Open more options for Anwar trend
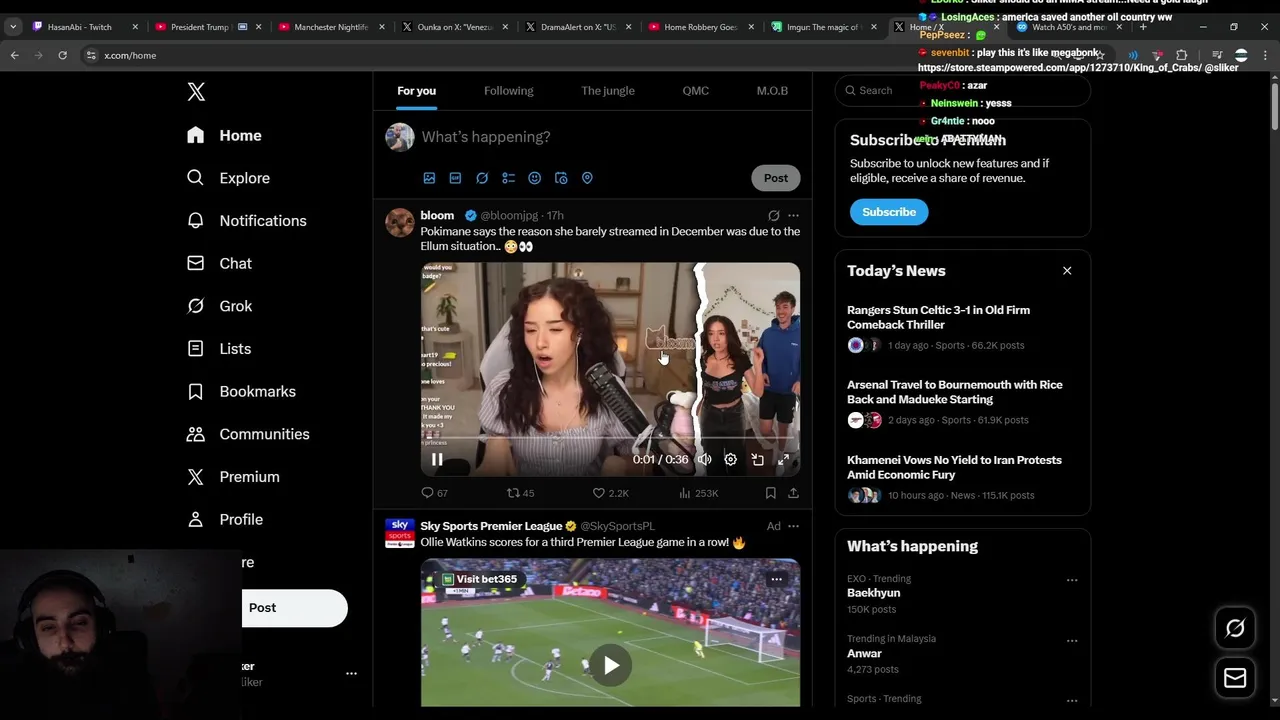Image resolution: width=1280 pixels, height=720 pixels. [1072, 640]
